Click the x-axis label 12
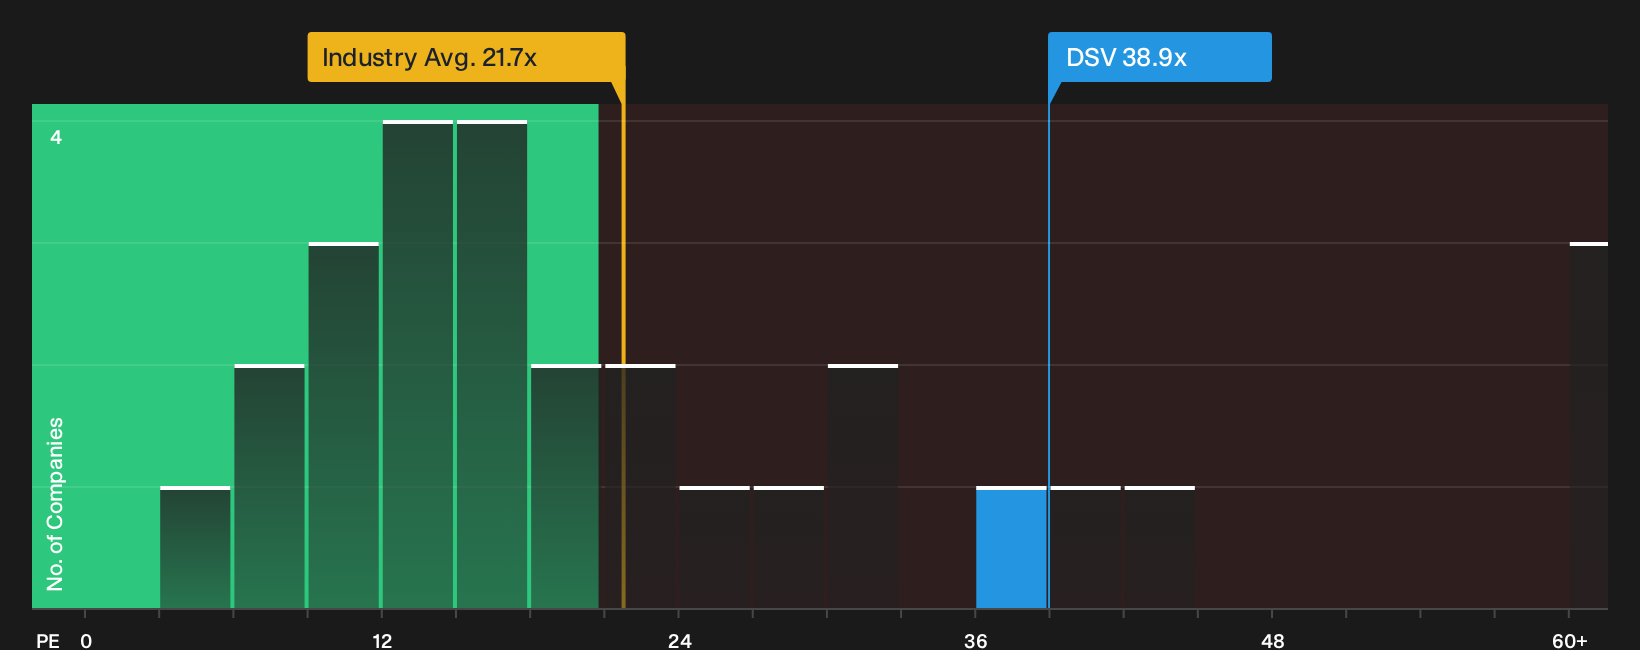The height and width of the screenshot is (650, 1640). coord(382,640)
